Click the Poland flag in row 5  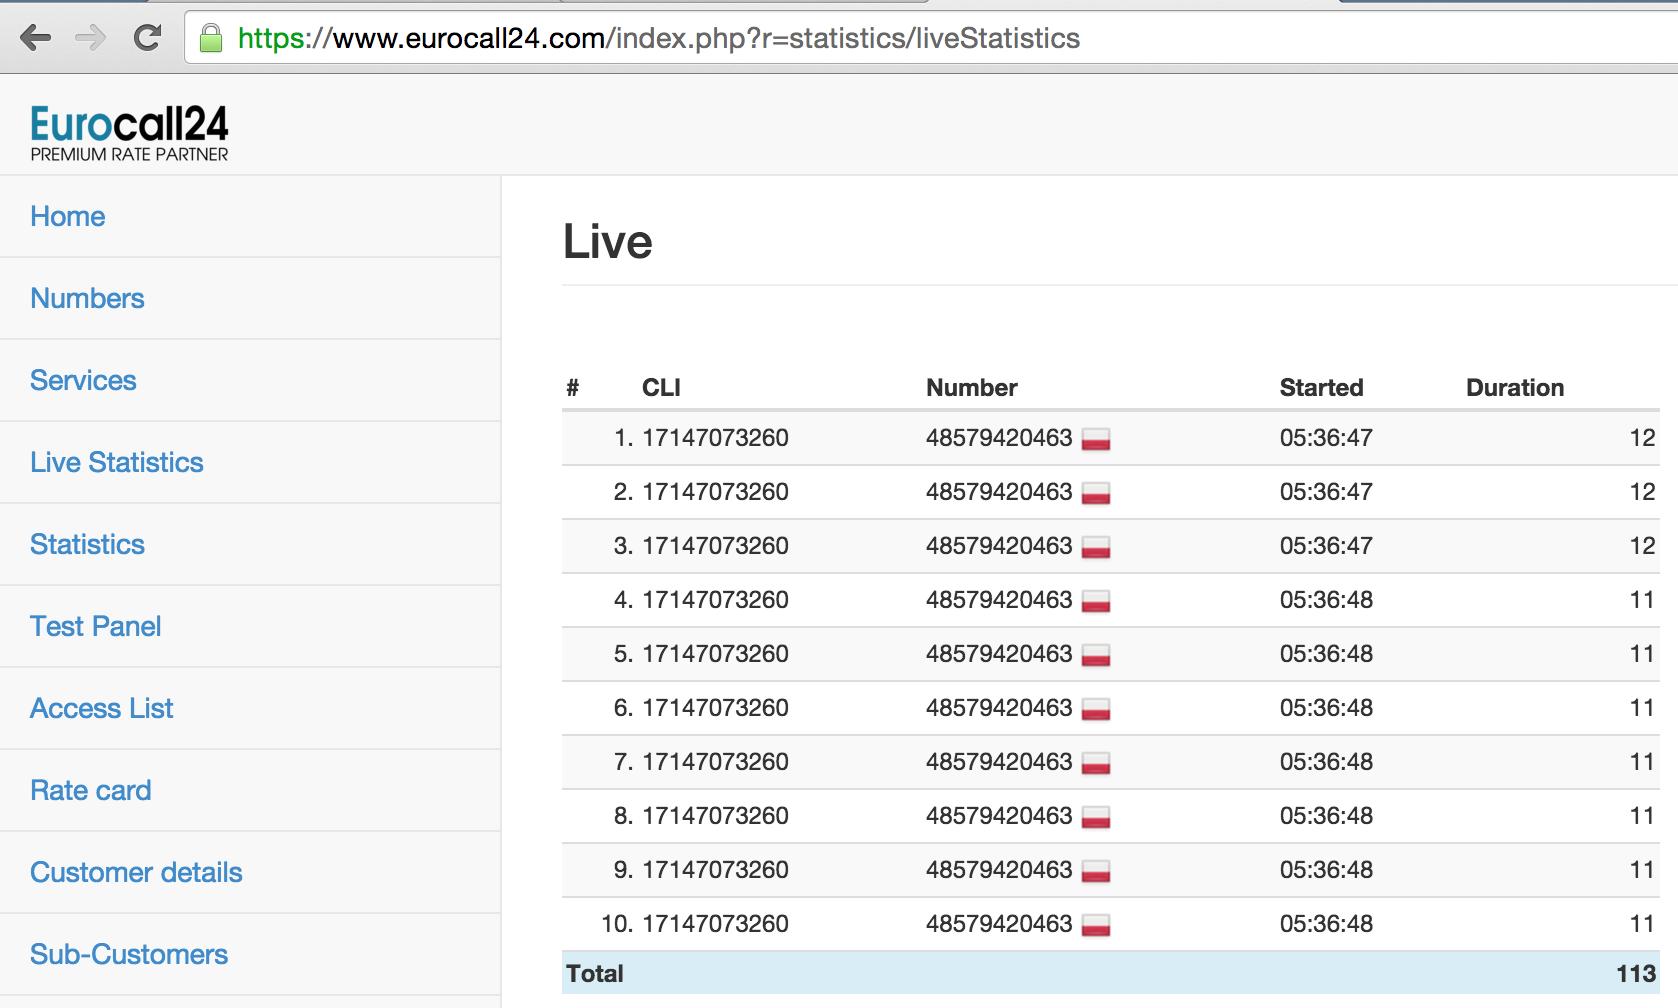[1096, 655]
